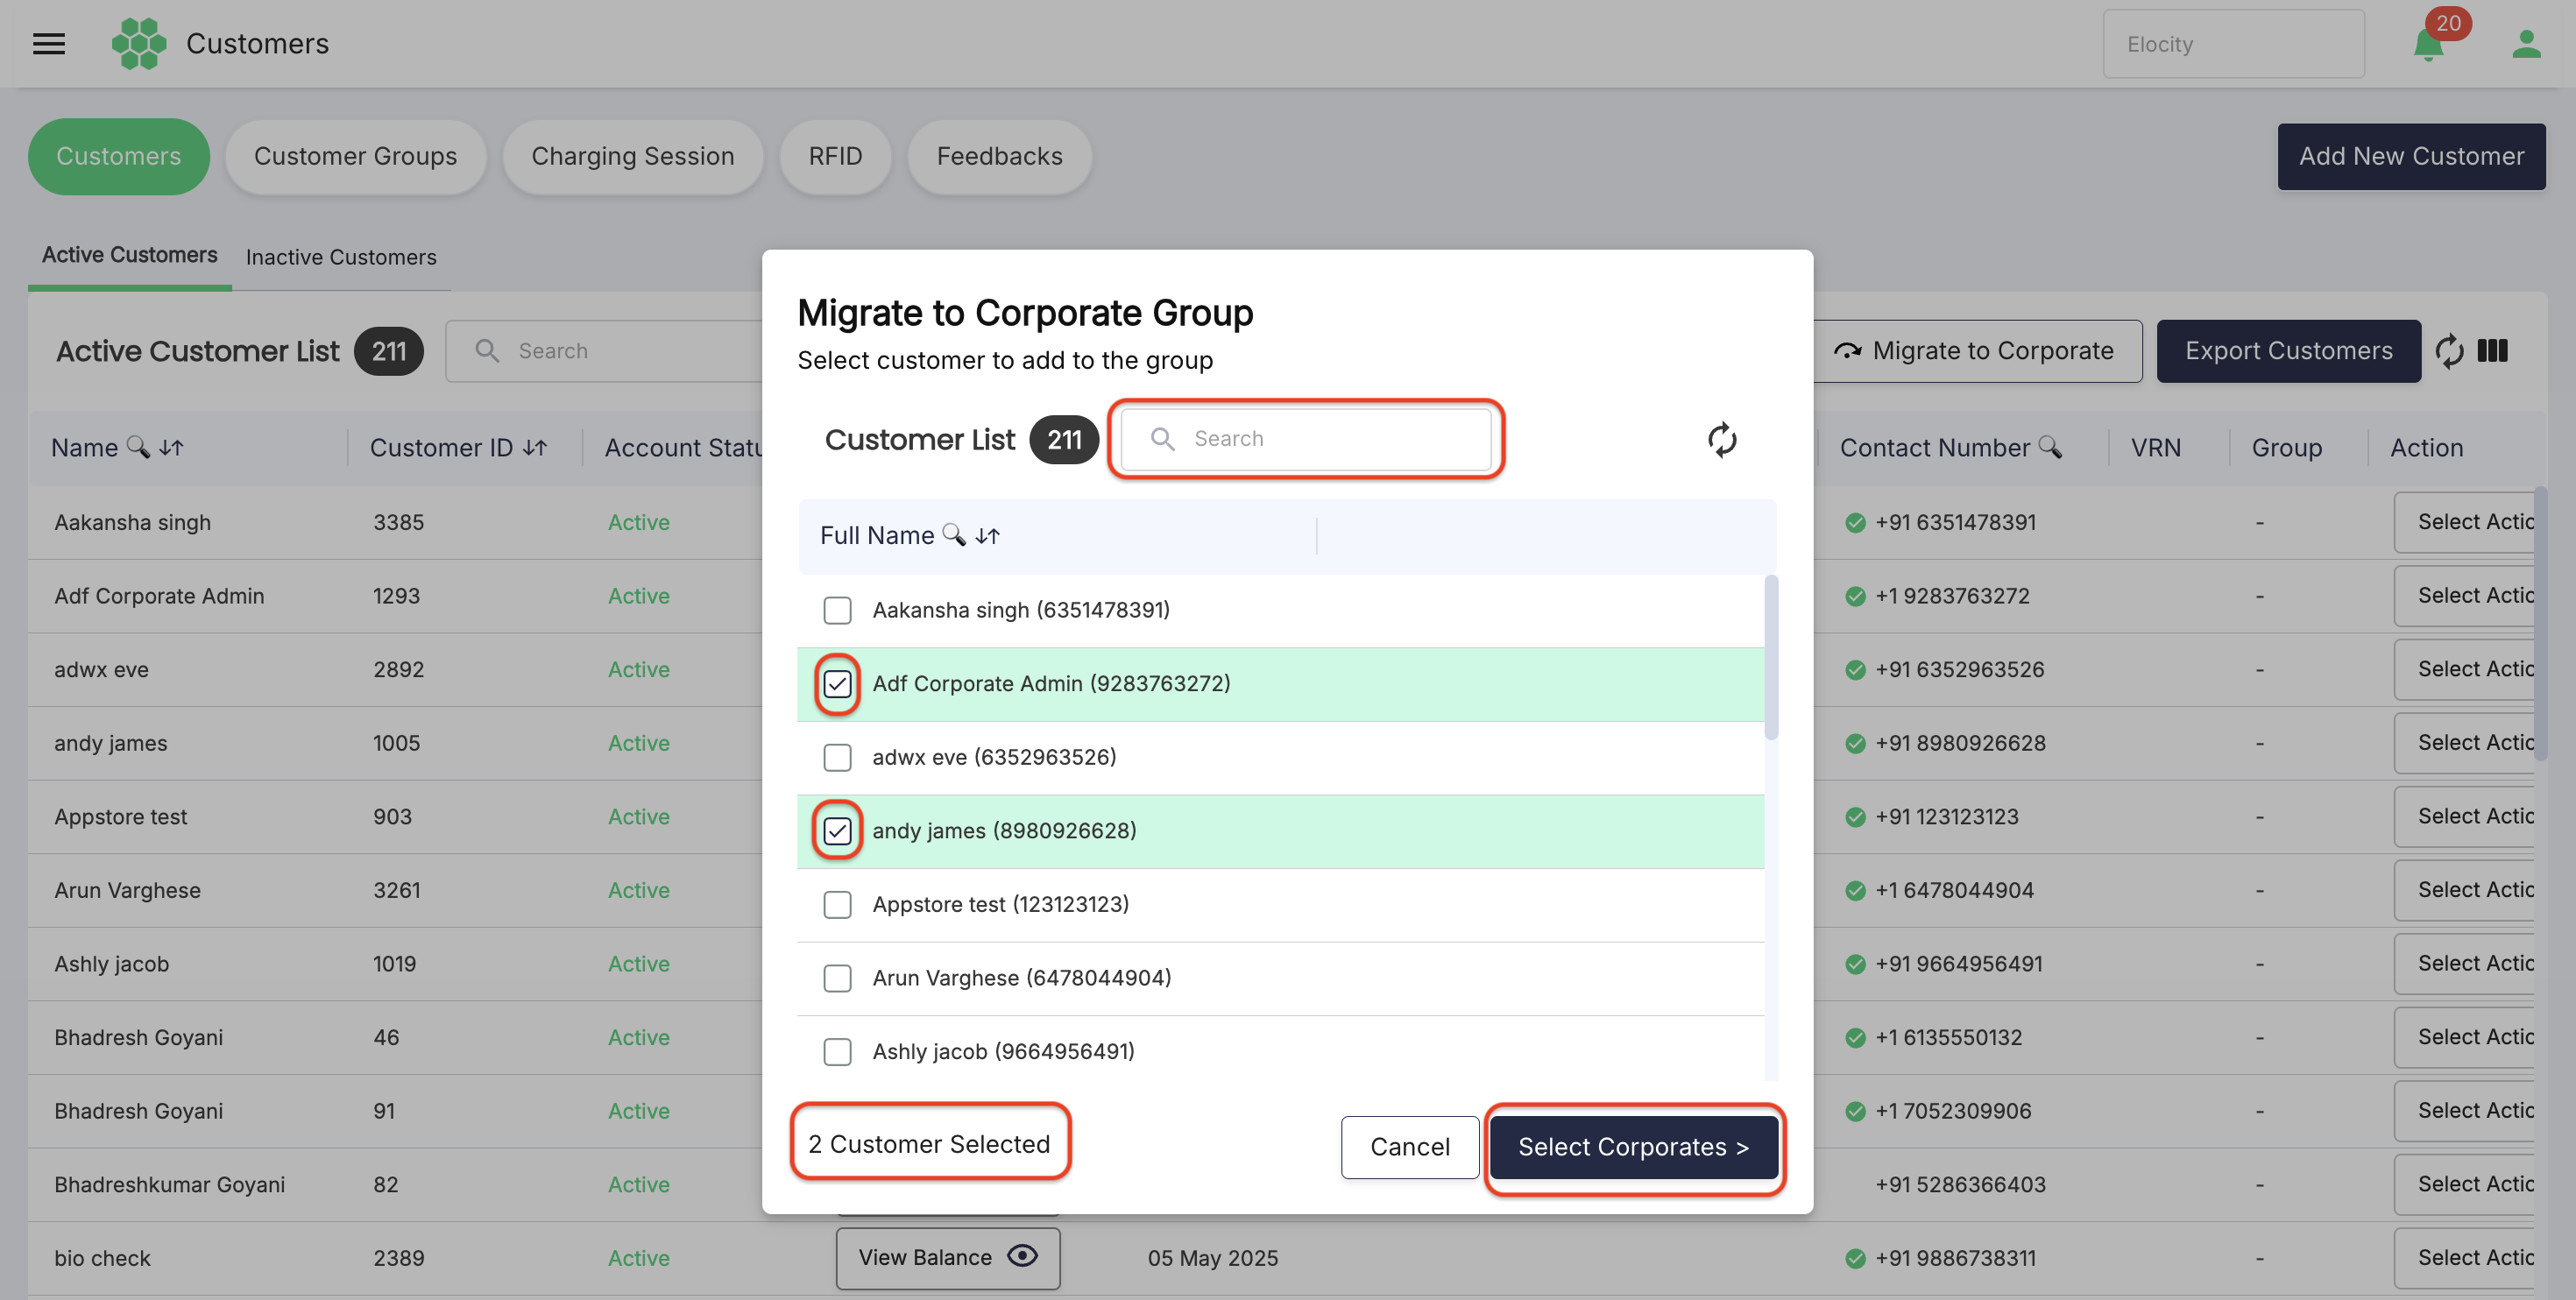The height and width of the screenshot is (1300, 2576).
Task: Sort the dialog list by Full Name
Action: pos(987,536)
